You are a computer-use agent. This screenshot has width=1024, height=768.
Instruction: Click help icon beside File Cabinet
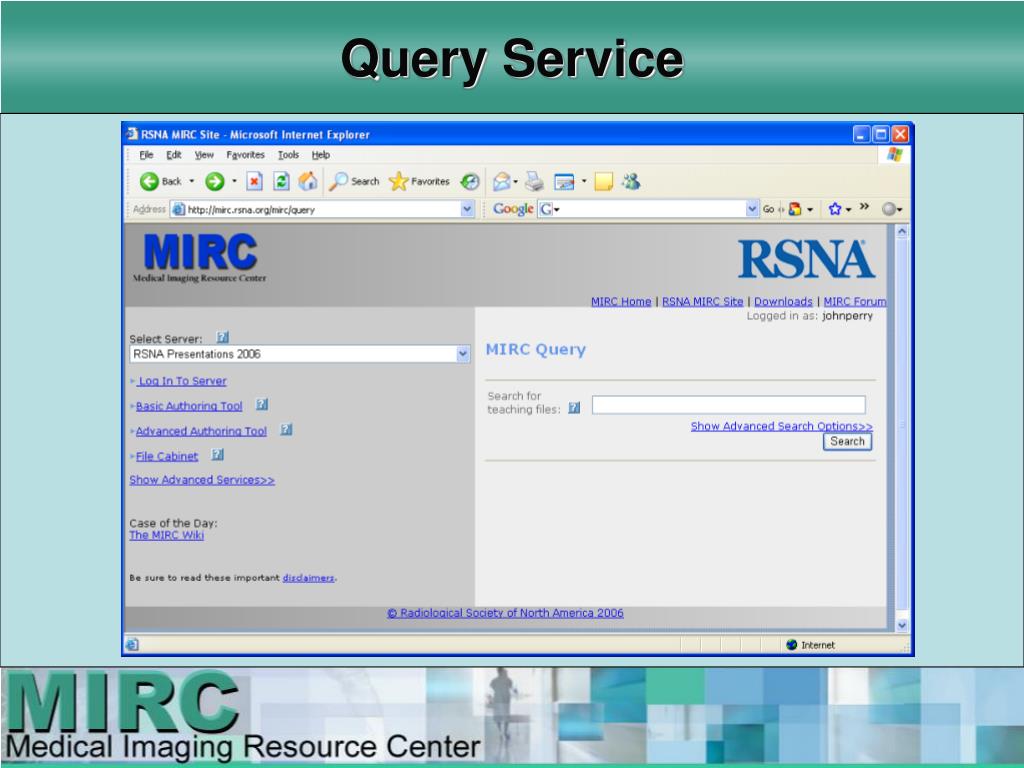(x=217, y=455)
